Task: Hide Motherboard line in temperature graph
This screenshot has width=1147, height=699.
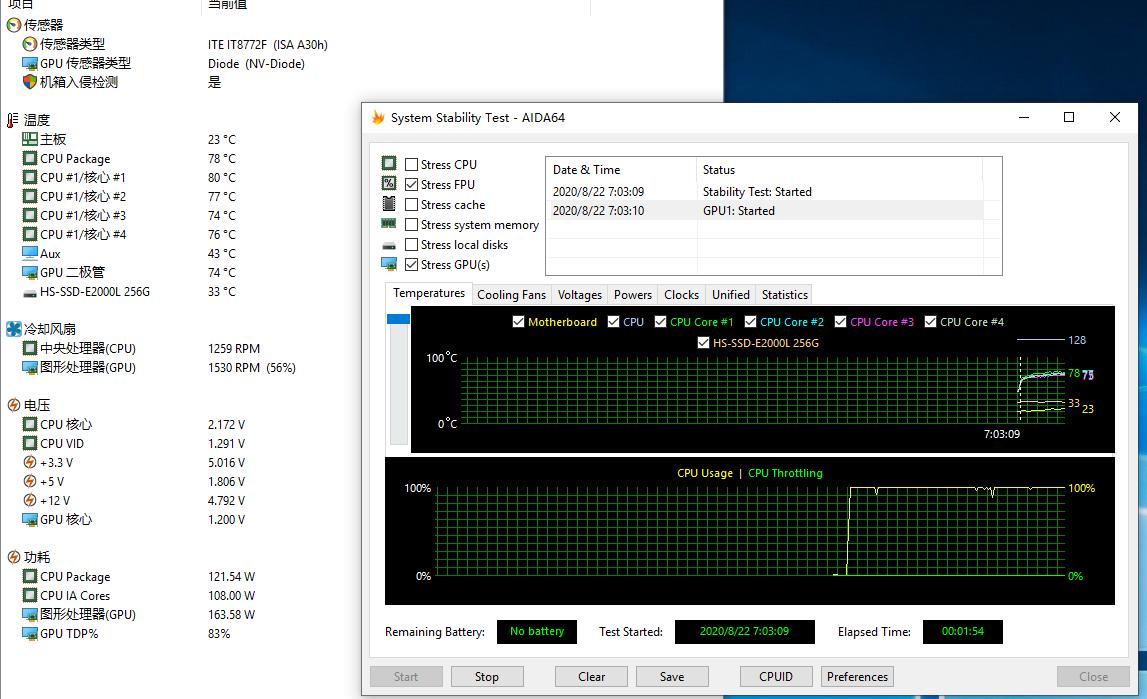Action: (x=519, y=322)
